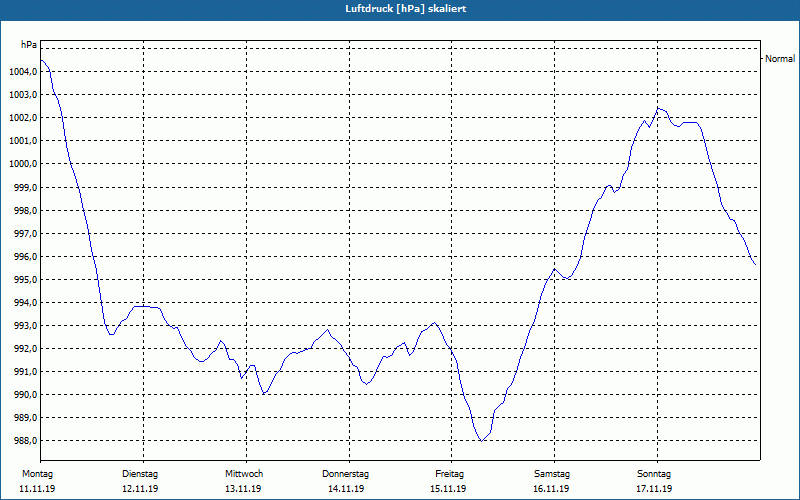800x500 pixels.
Task: Select the 989,0 axis value
Action: tap(25, 418)
